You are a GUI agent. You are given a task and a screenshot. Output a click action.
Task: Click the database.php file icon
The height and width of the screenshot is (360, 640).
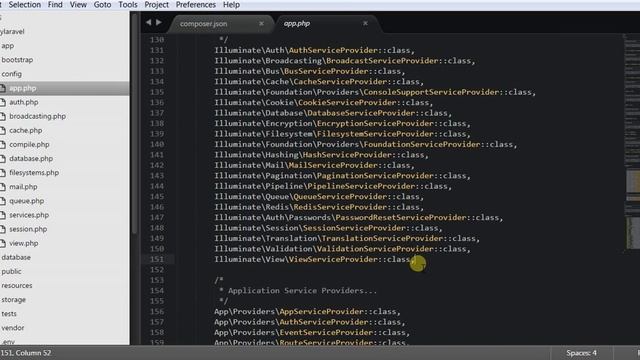[2, 158]
